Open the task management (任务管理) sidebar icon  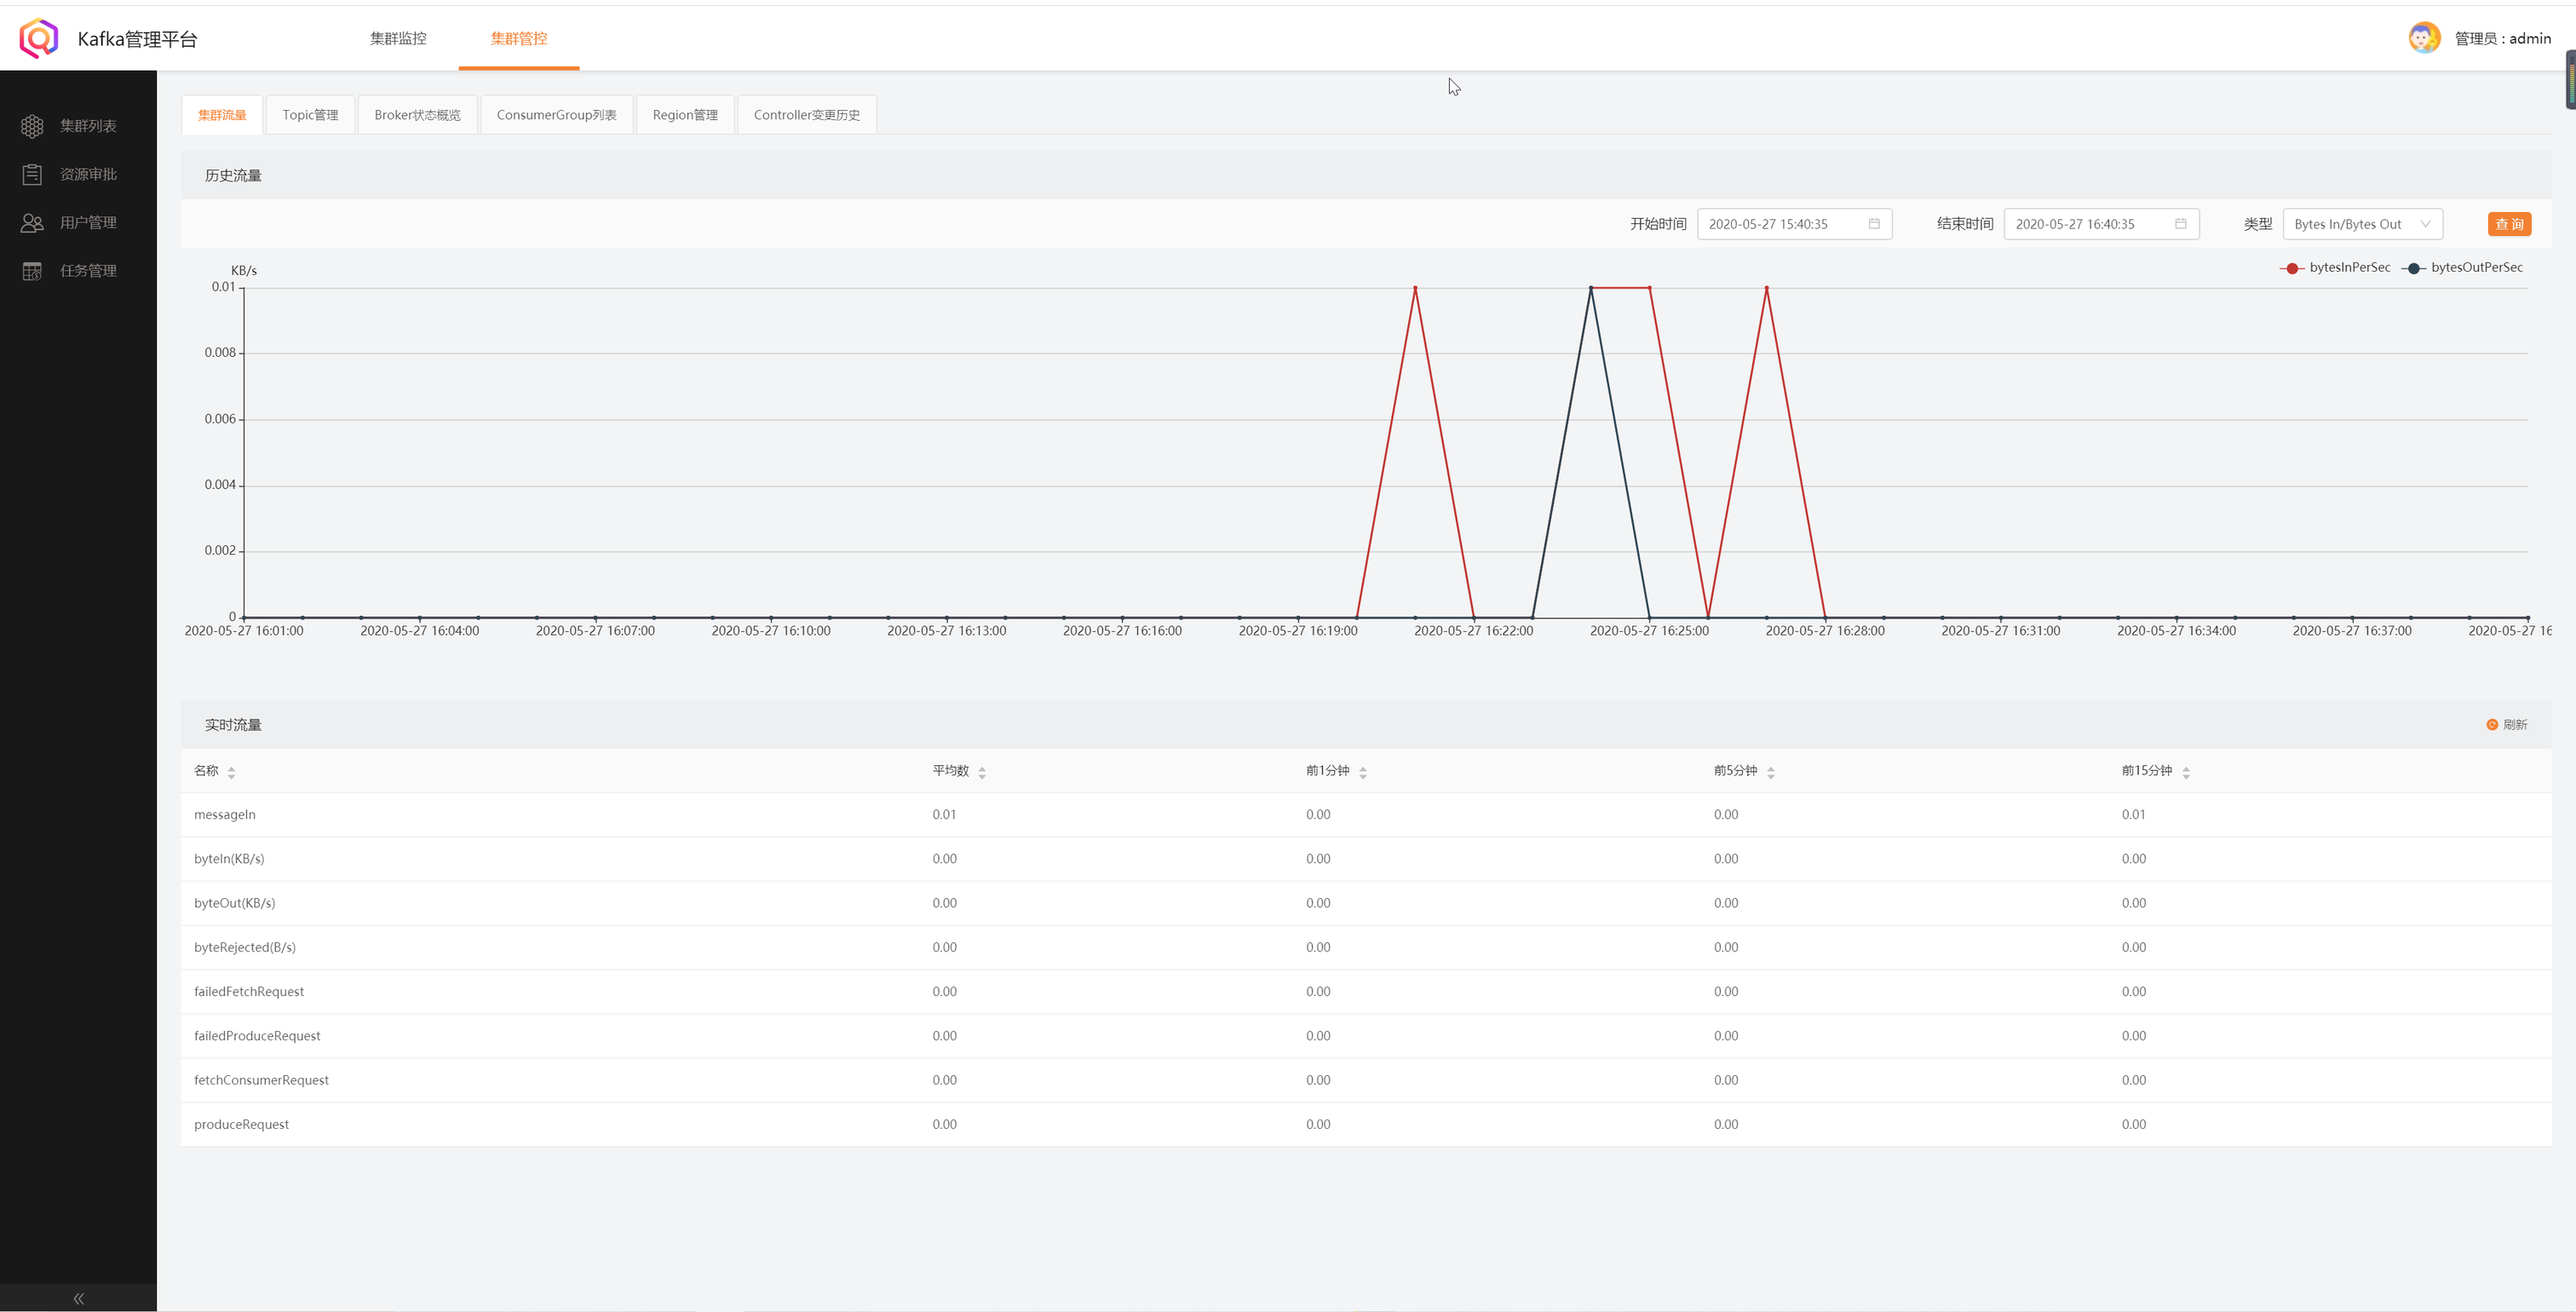point(32,271)
